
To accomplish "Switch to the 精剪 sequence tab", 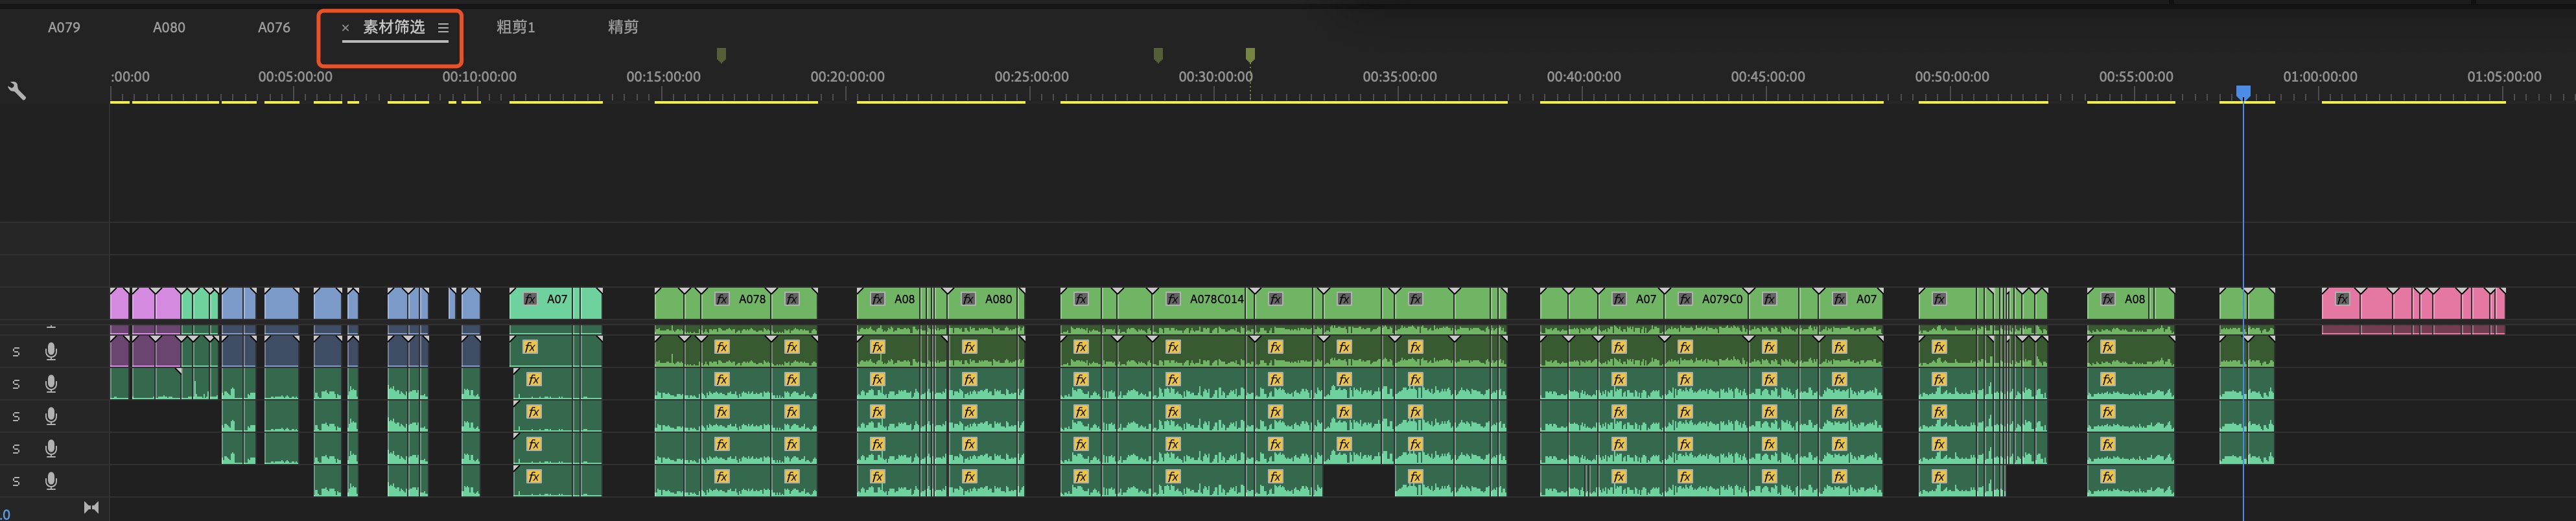I will coord(622,27).
